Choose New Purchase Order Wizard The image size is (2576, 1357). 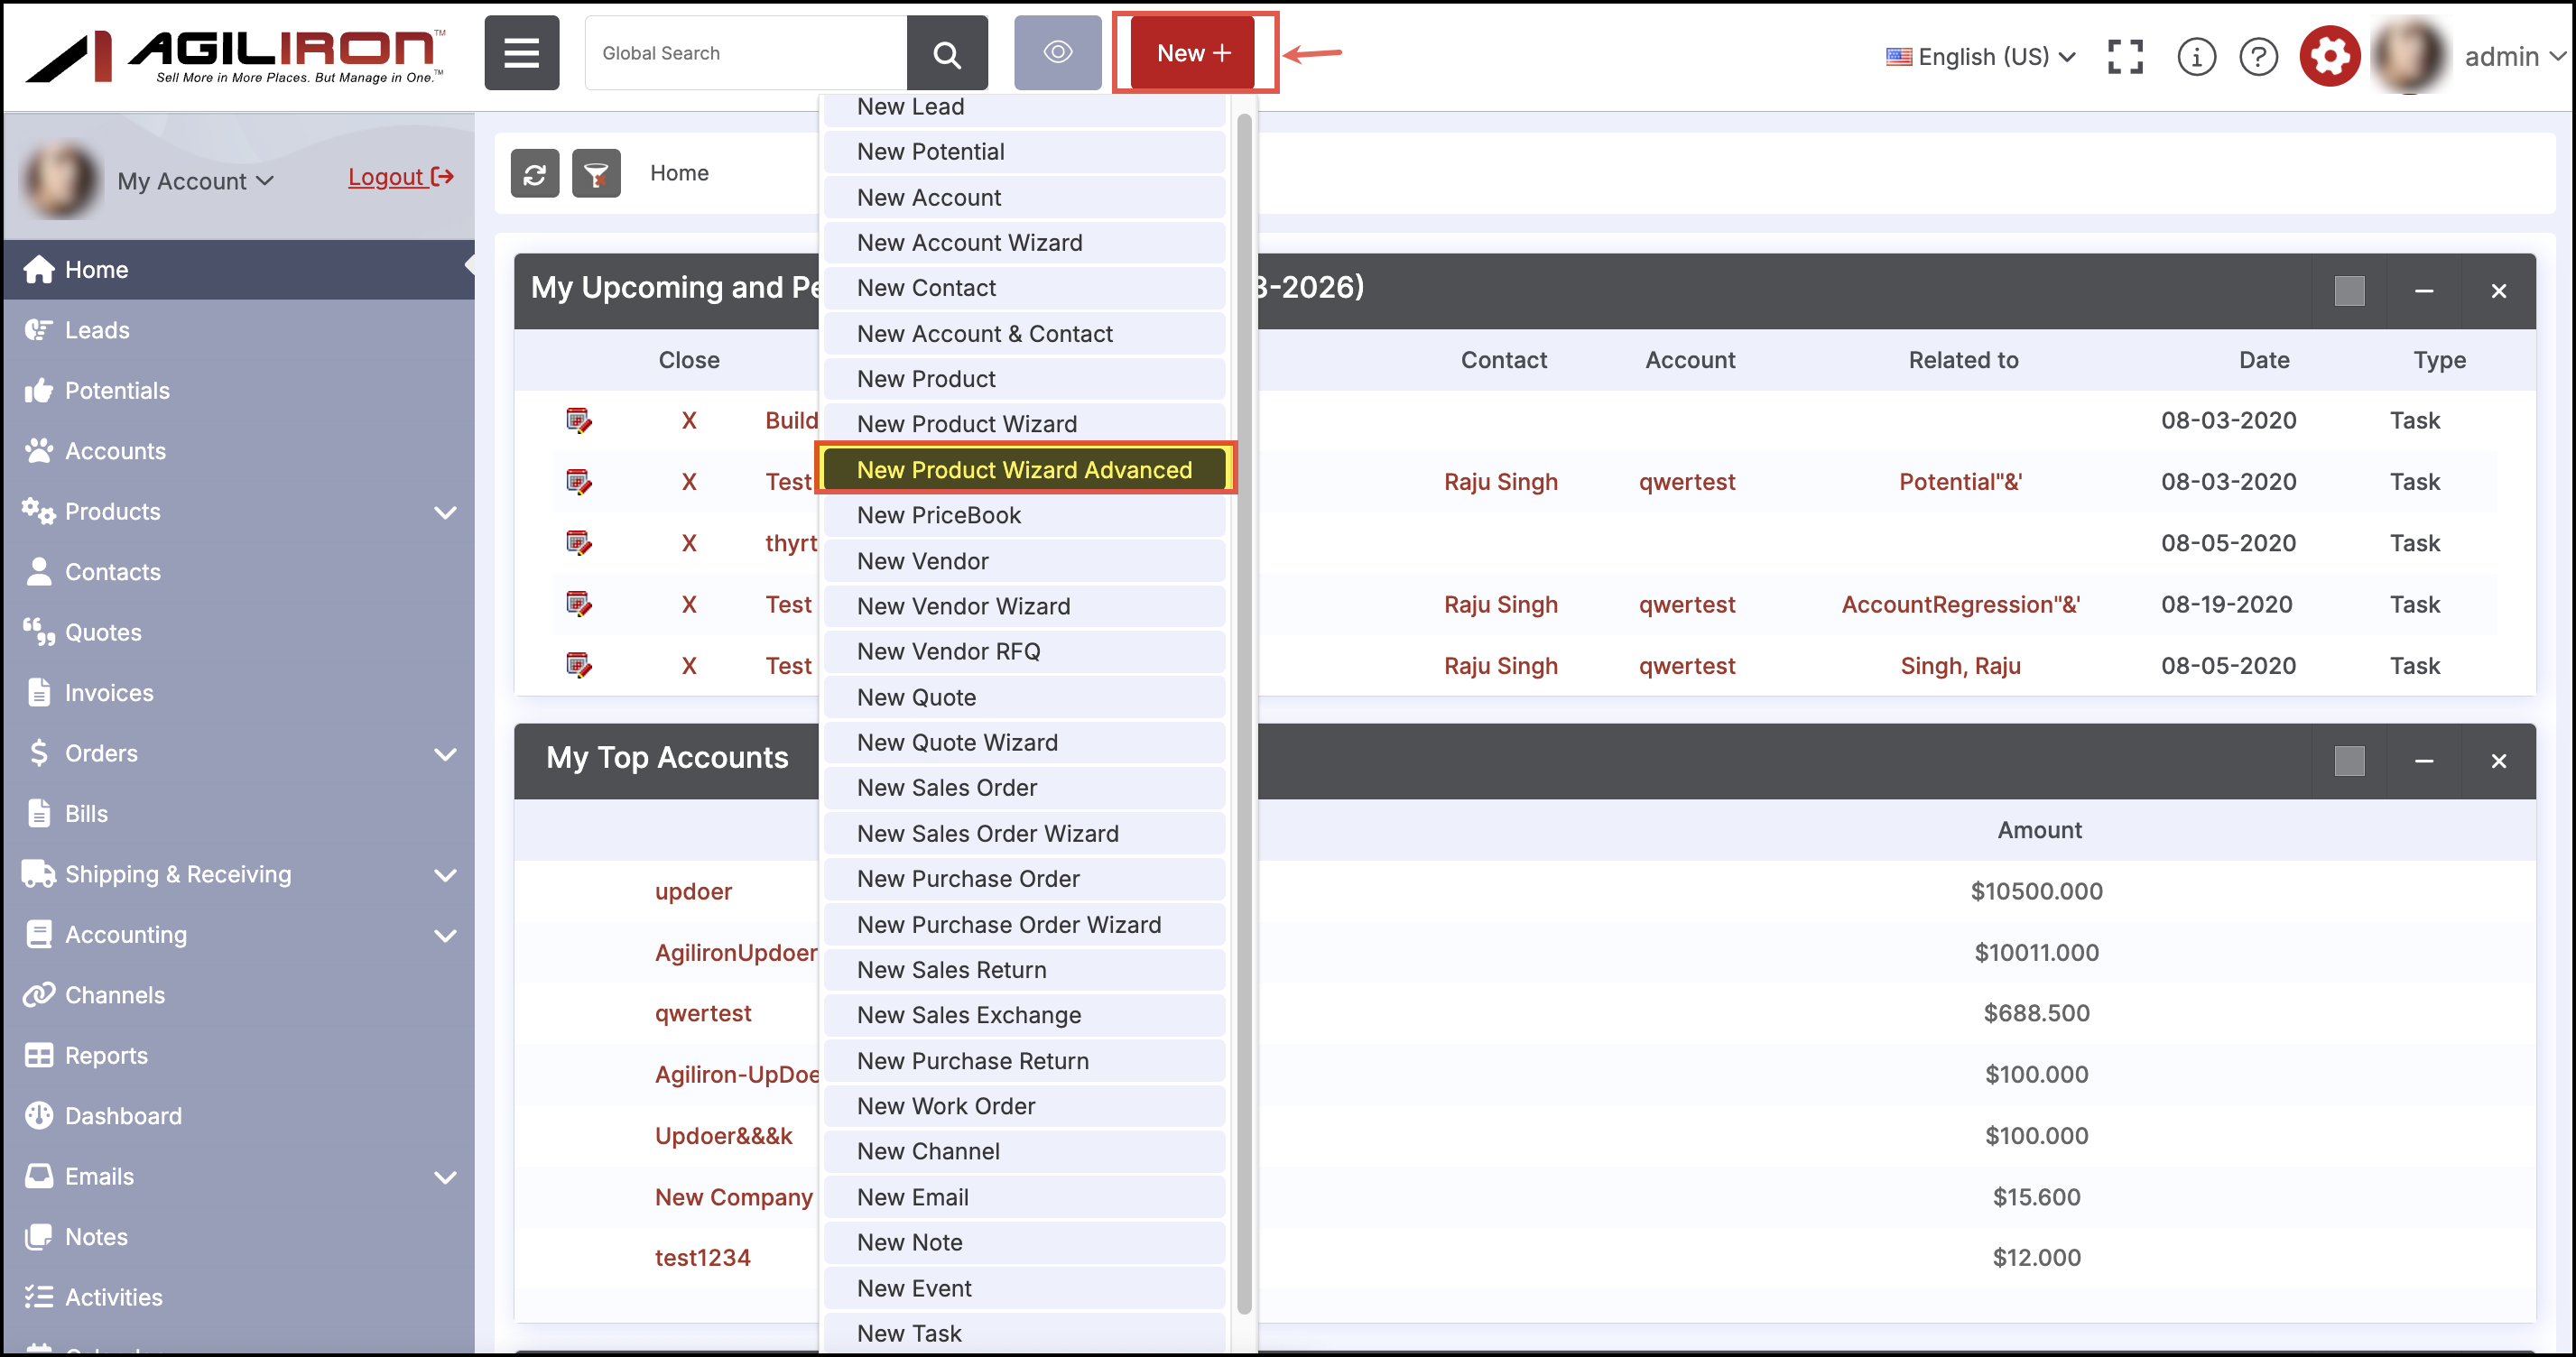1025,925
